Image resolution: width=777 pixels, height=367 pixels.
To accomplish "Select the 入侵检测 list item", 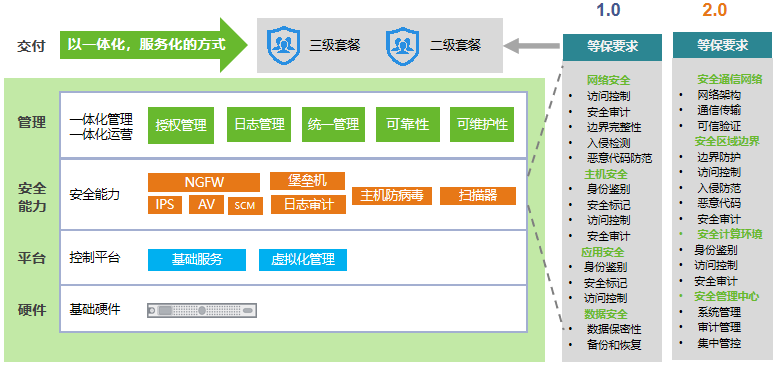I will coord(609,144).
